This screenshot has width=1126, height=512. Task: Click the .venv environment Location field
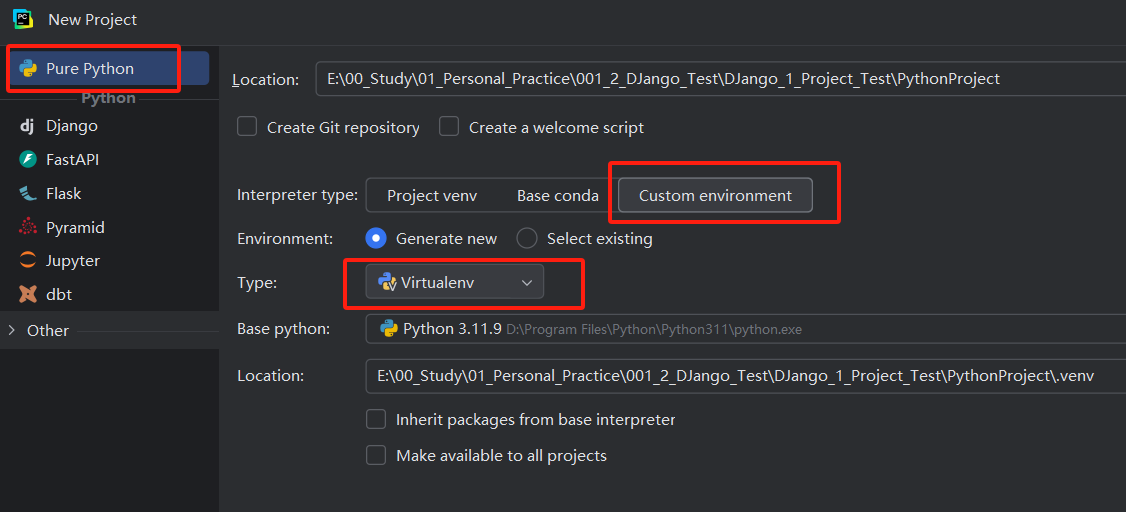745,376
